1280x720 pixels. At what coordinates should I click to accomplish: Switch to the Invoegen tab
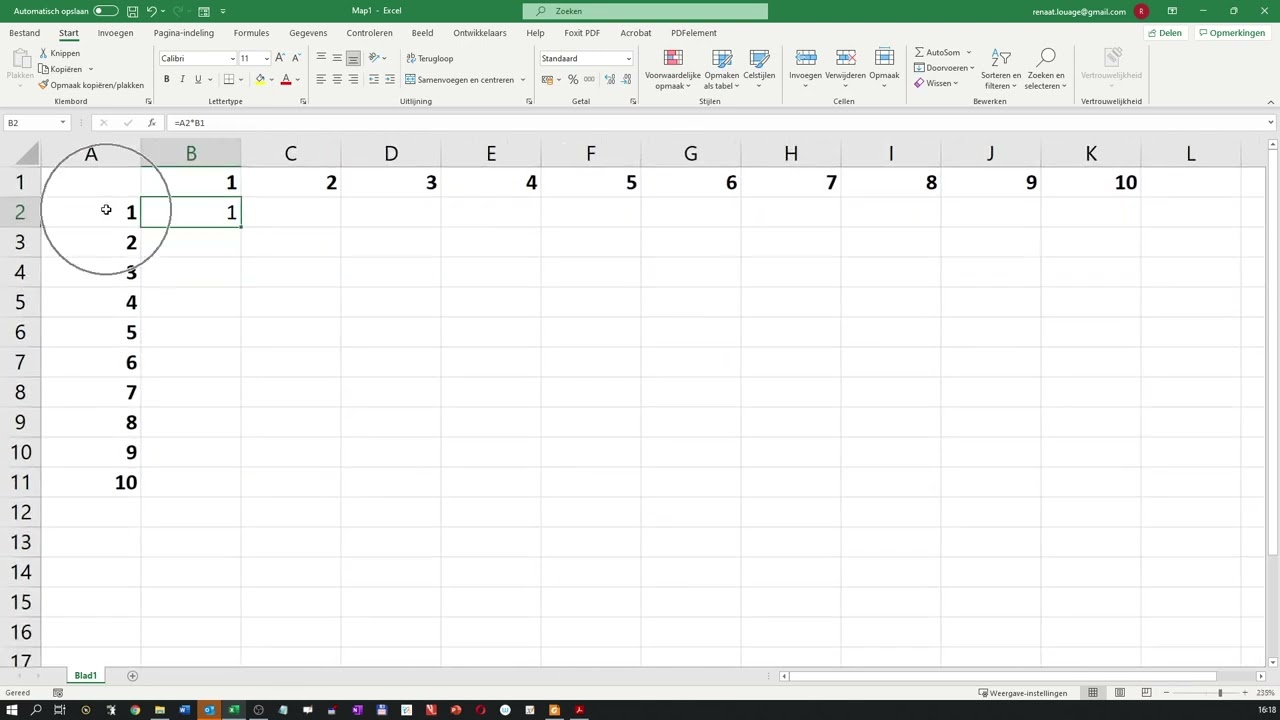[x=115, y=33]
